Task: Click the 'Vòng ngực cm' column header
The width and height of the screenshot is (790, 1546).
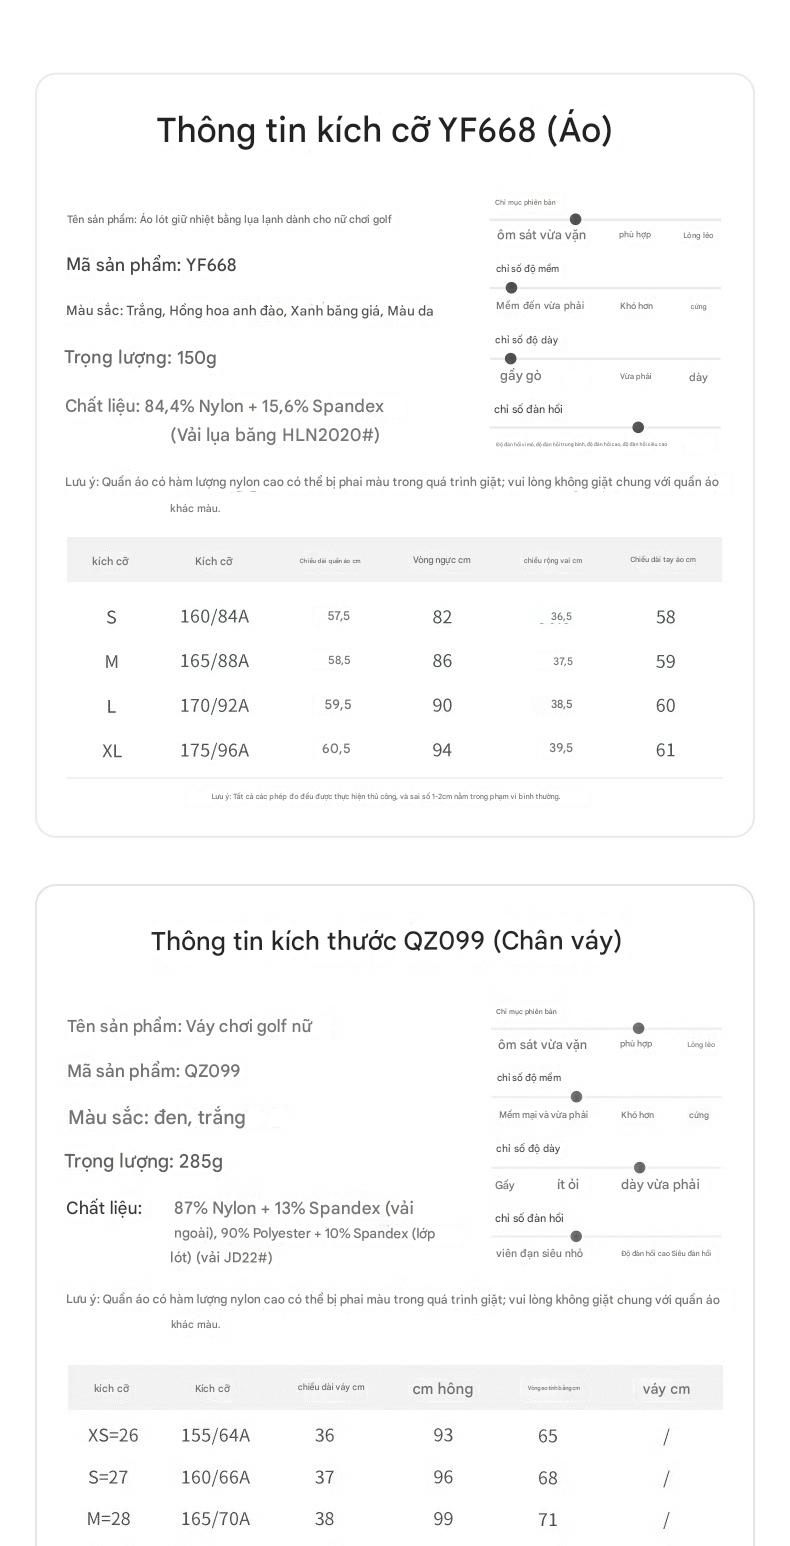Action: [441, 560]
